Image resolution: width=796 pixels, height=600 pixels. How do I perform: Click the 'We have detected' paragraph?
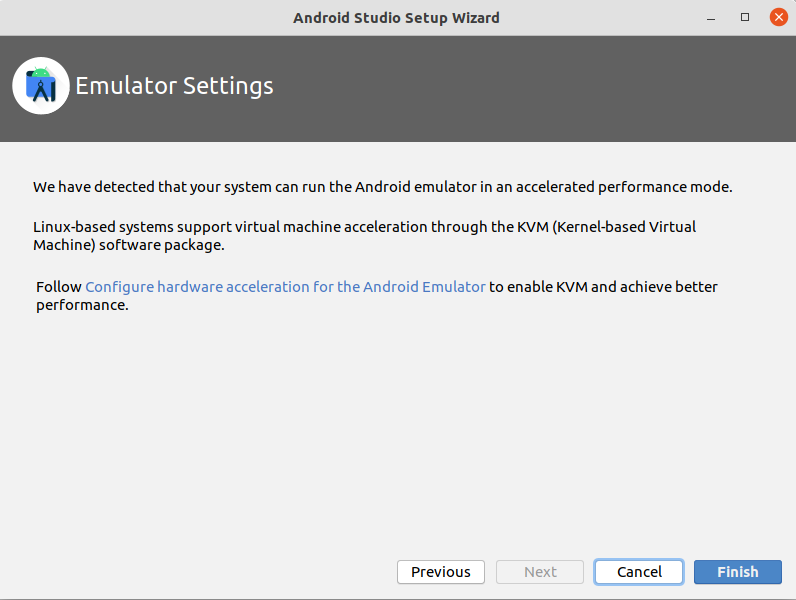[x=382, y=187]
